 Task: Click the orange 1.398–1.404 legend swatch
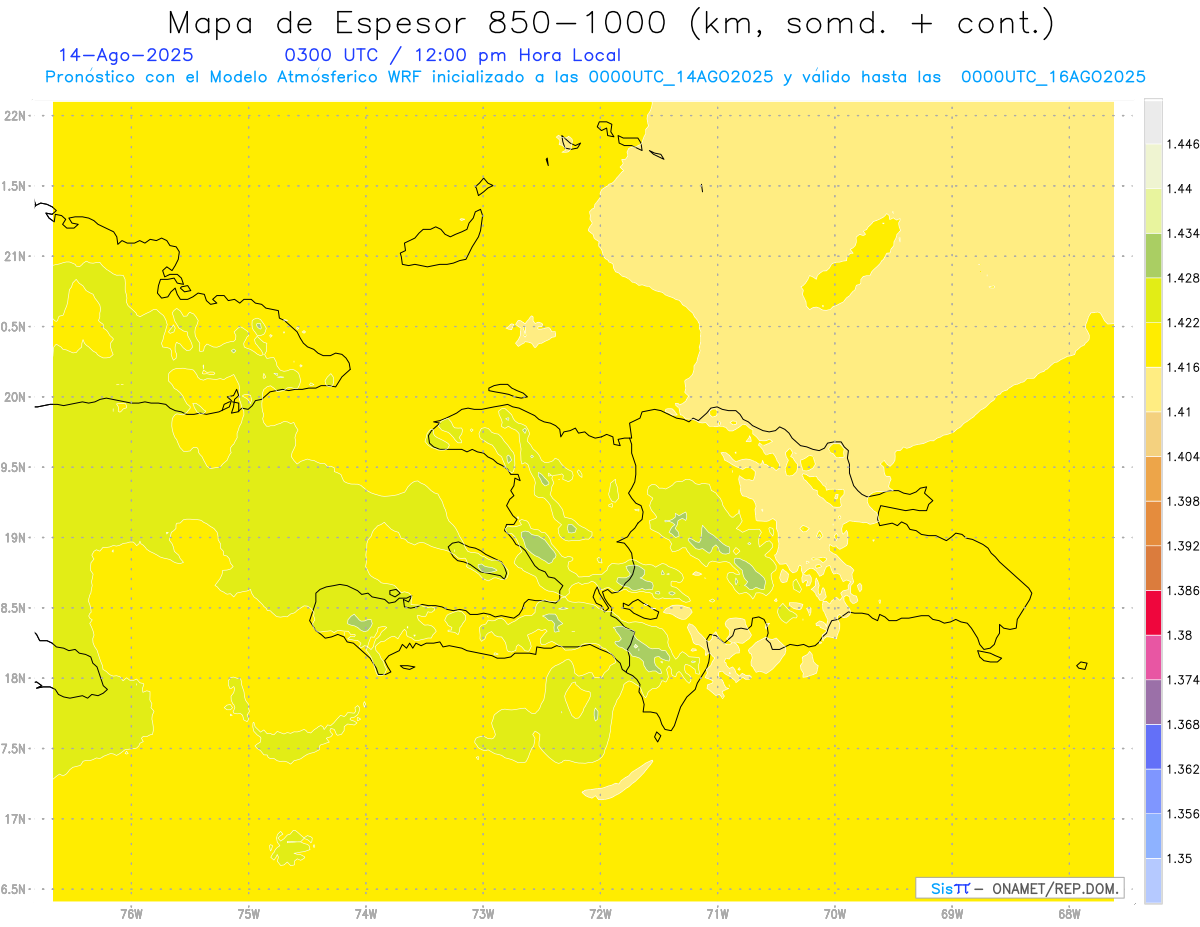1153,478
